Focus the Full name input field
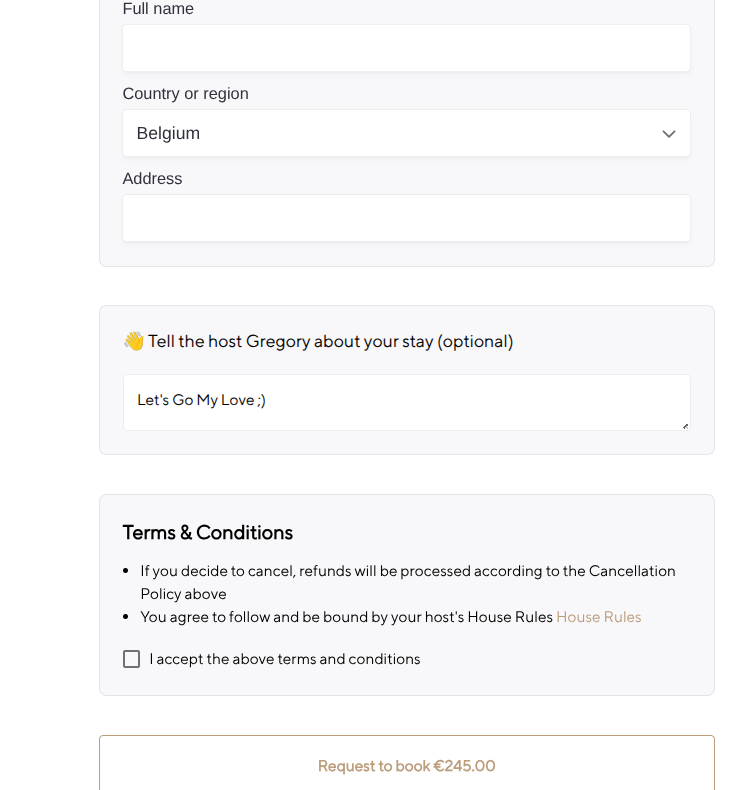 tap(406, 48)
